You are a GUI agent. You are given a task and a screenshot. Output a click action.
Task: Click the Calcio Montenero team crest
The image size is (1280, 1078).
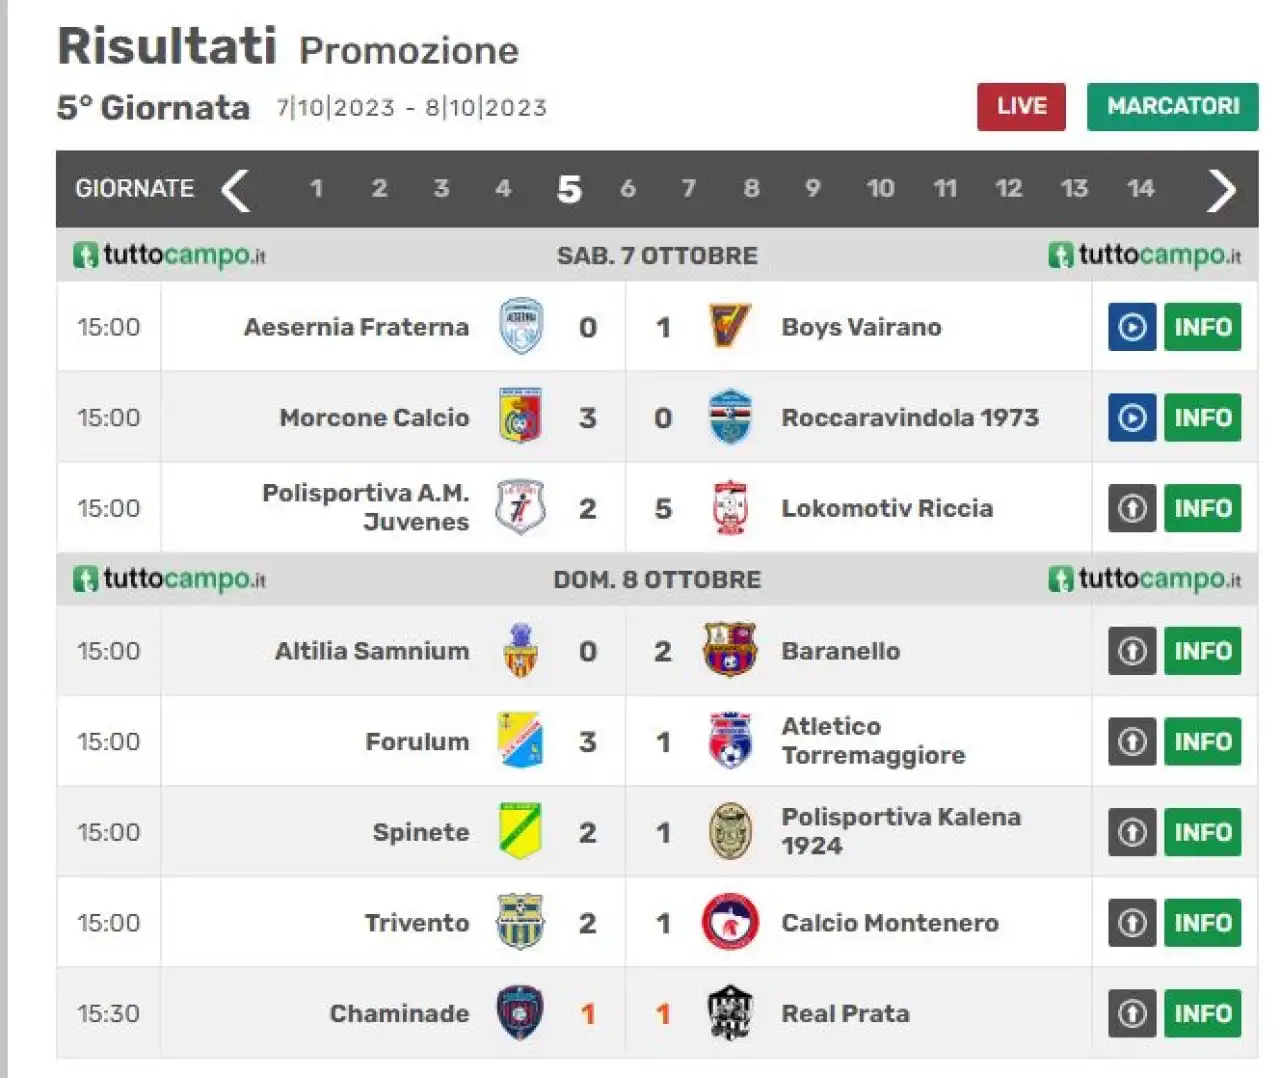tap(730, 922)
